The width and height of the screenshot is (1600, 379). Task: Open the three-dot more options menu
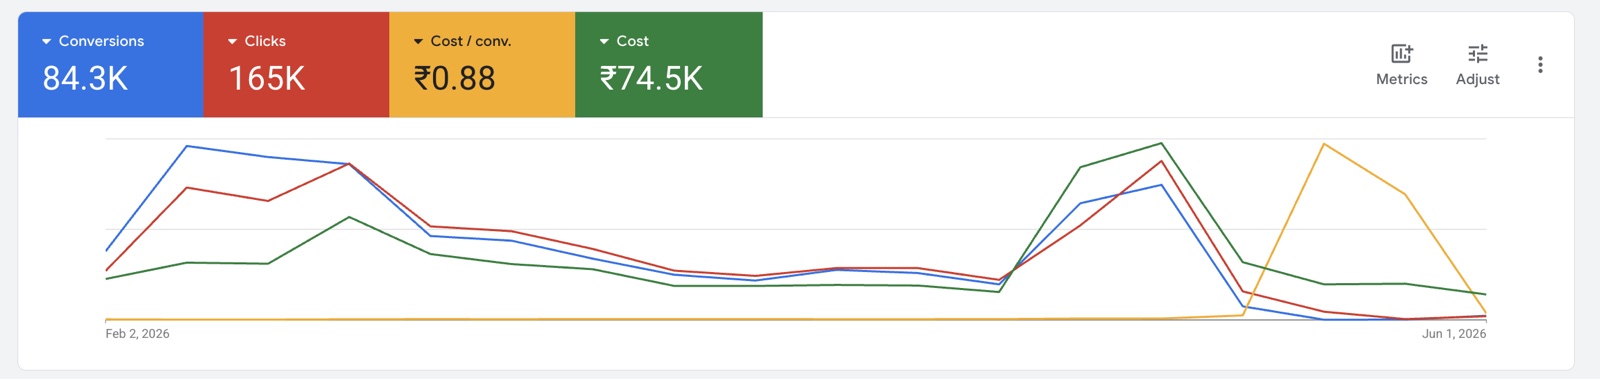click(1540, 65)
